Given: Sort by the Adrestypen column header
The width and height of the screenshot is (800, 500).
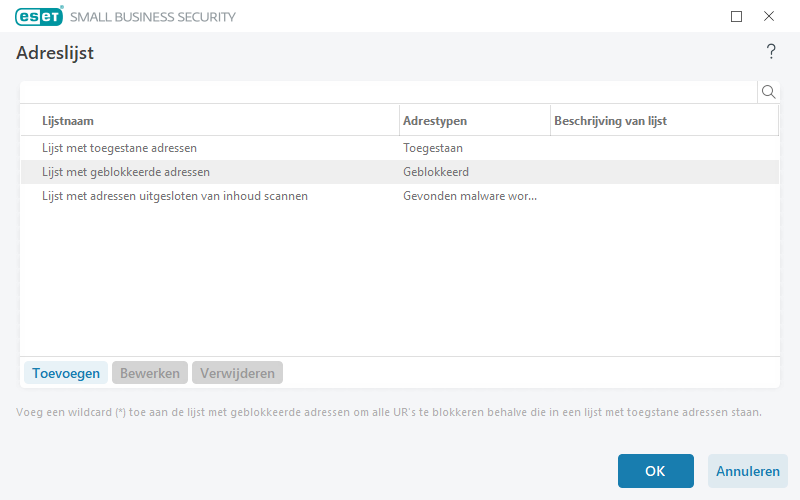Looking at the screenshot, I should (475, 121).
